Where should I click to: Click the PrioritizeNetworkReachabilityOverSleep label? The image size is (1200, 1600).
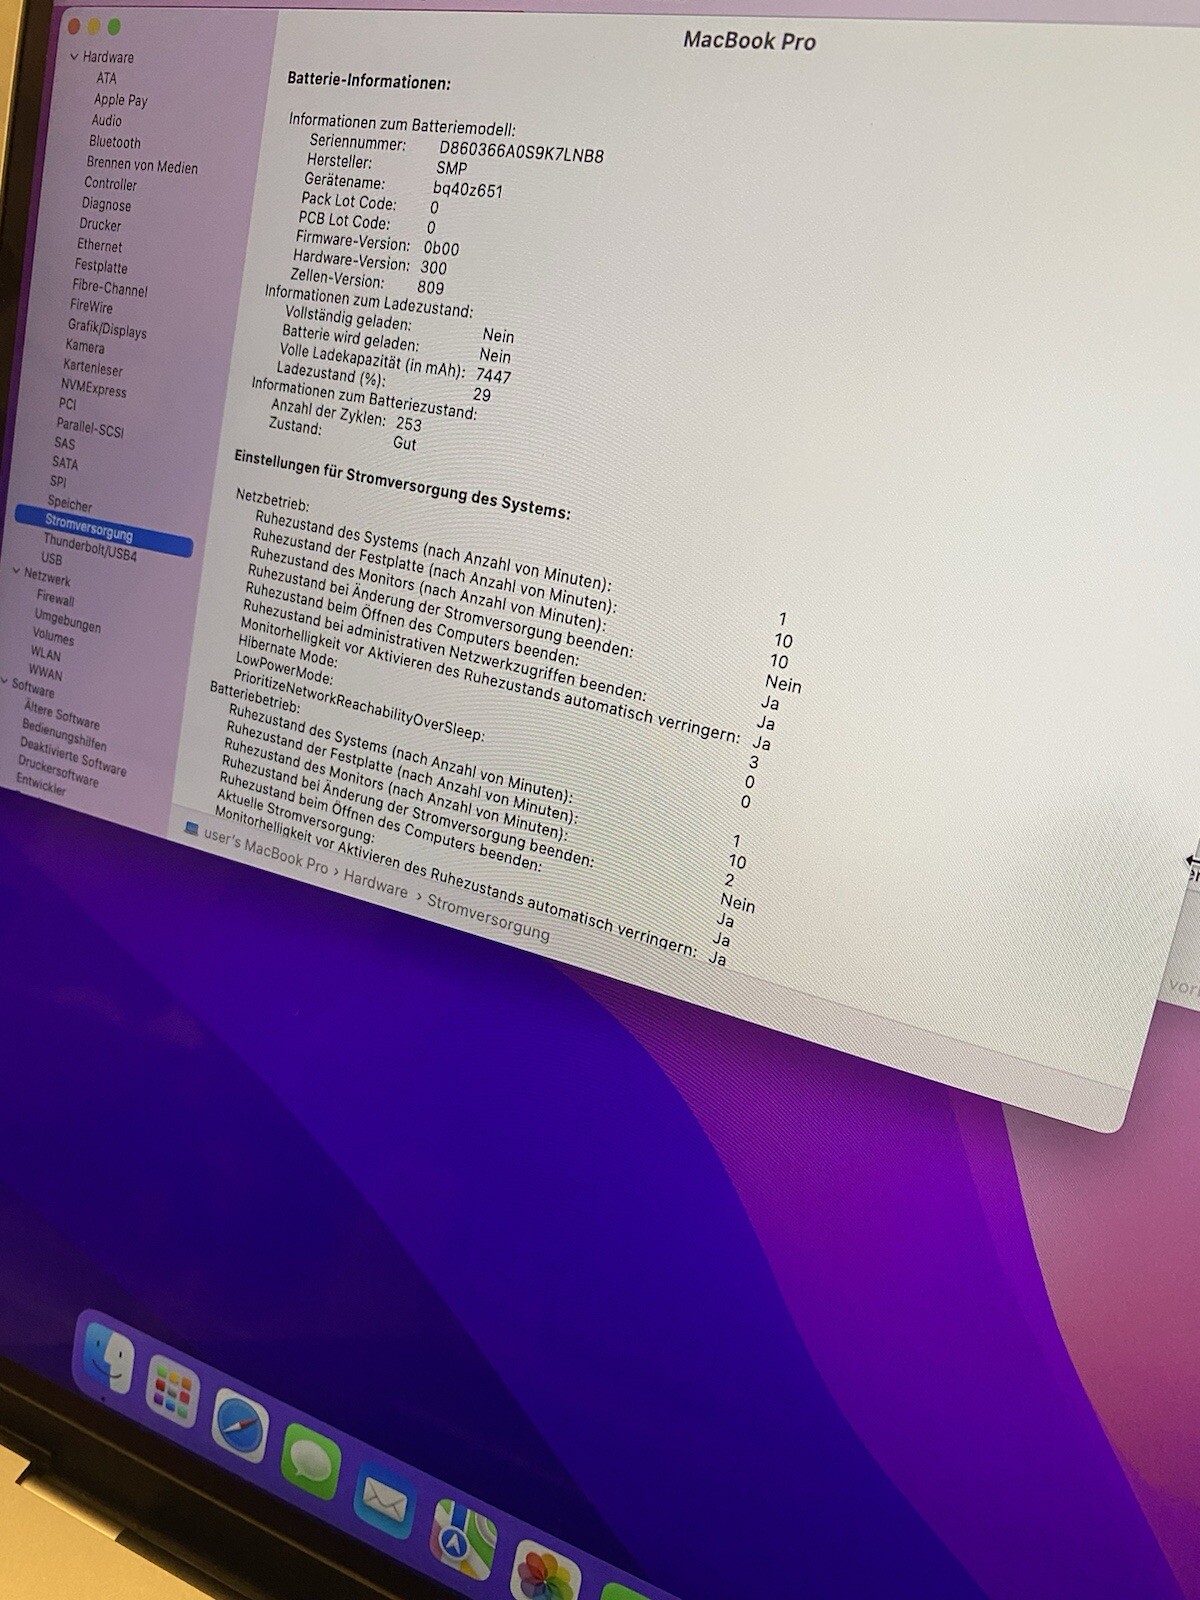359,708
